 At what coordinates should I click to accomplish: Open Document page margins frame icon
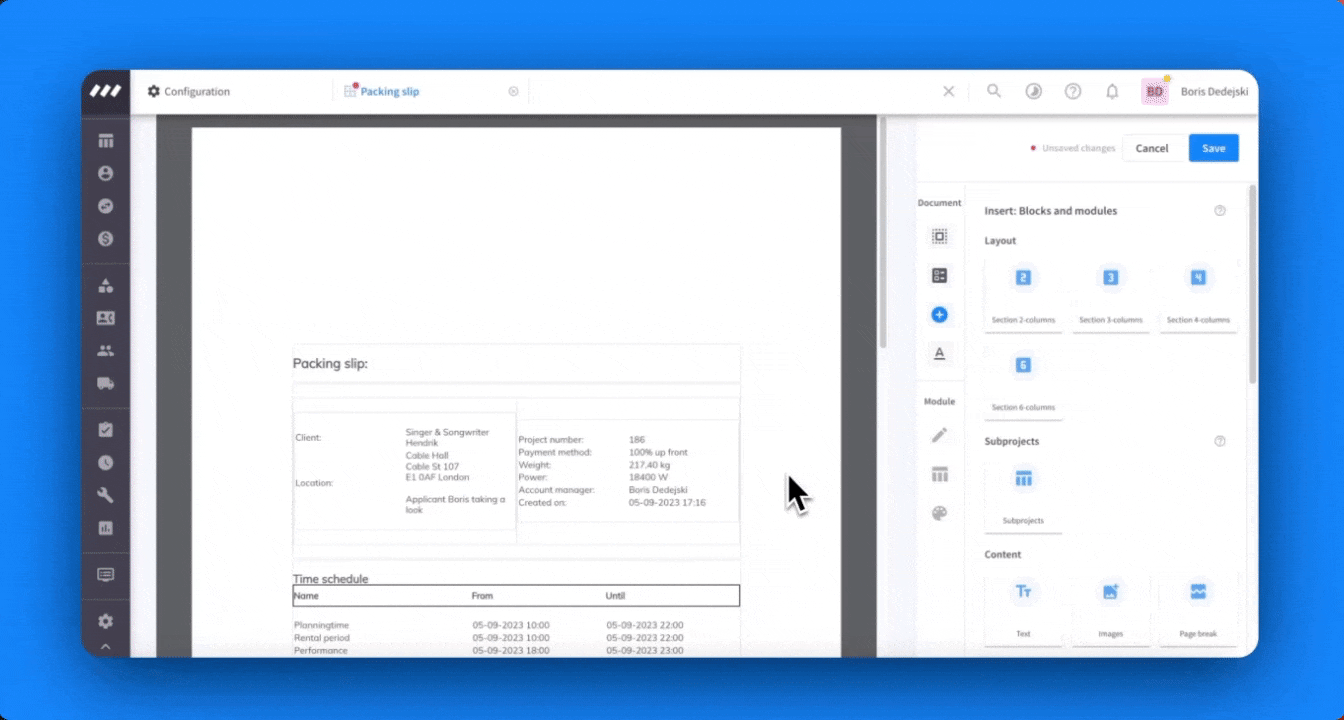pos(939,237)
